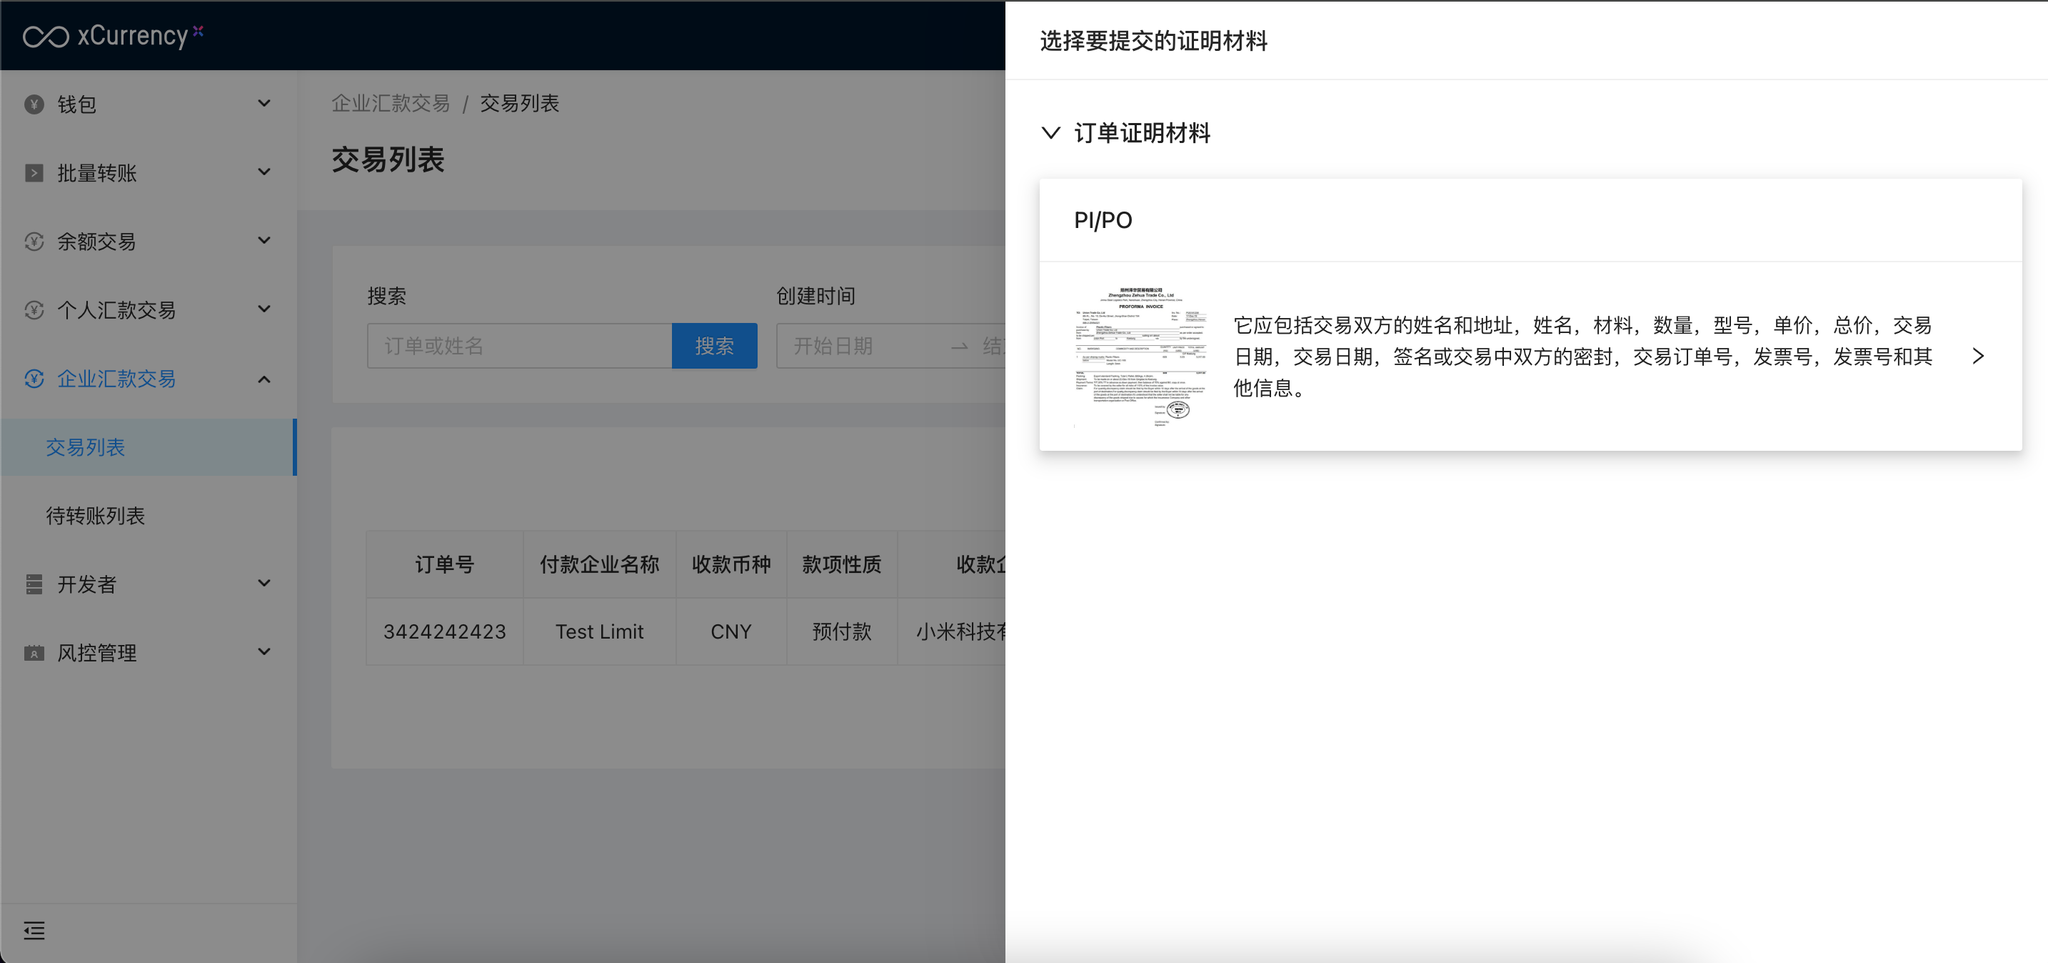Click the 开始日期 date field
The height and width of the screenshot is (963, 2048).
click(x=834, y=346)
